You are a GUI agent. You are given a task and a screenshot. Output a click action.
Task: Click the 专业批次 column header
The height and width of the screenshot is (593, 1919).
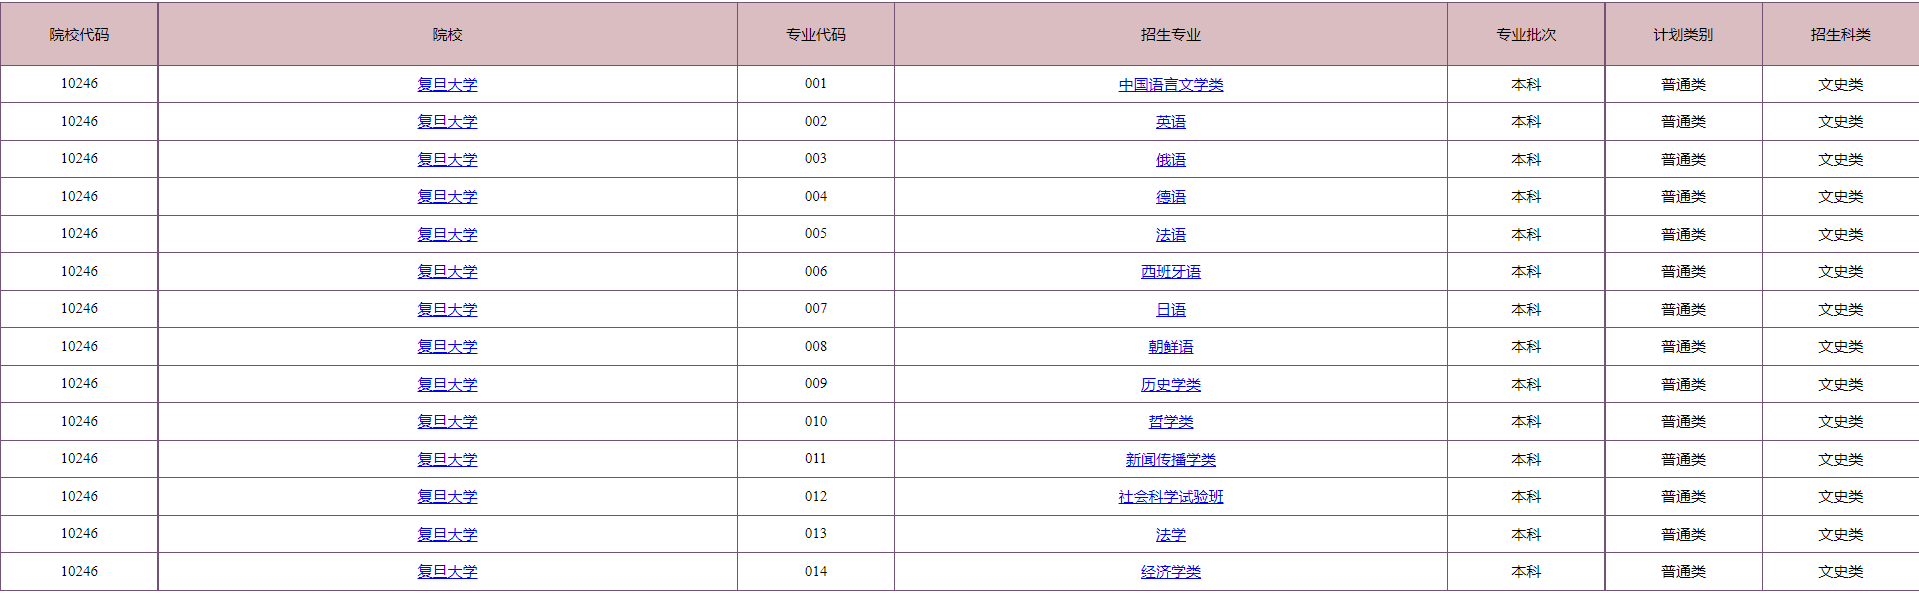pos(1526,34)
